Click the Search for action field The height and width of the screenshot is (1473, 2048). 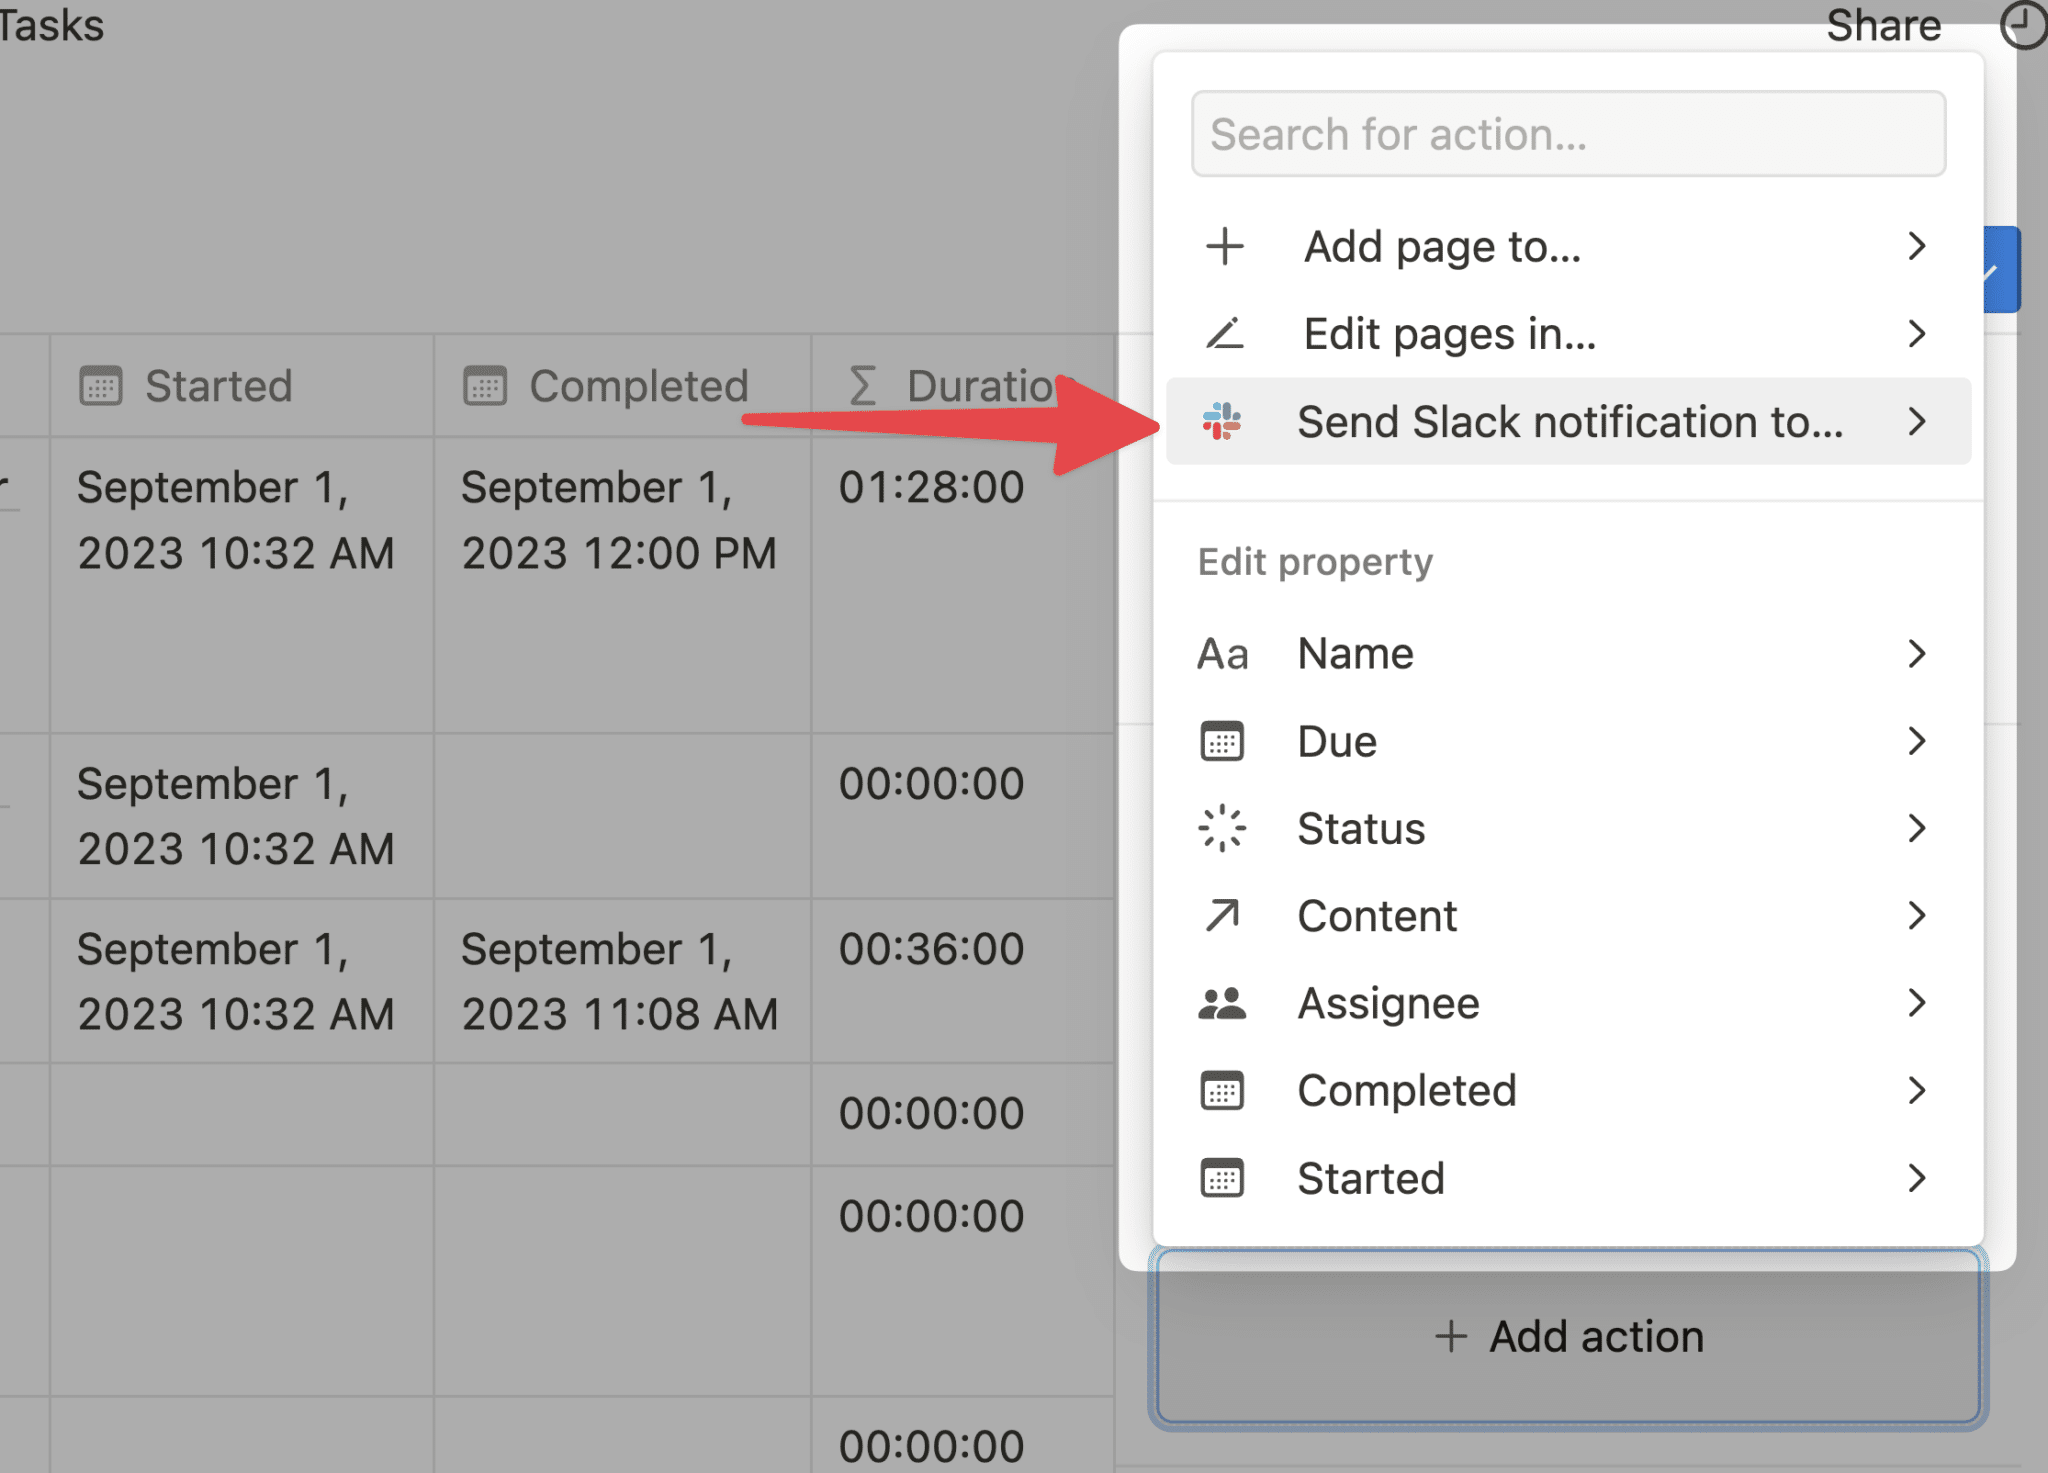point(1567,134)
